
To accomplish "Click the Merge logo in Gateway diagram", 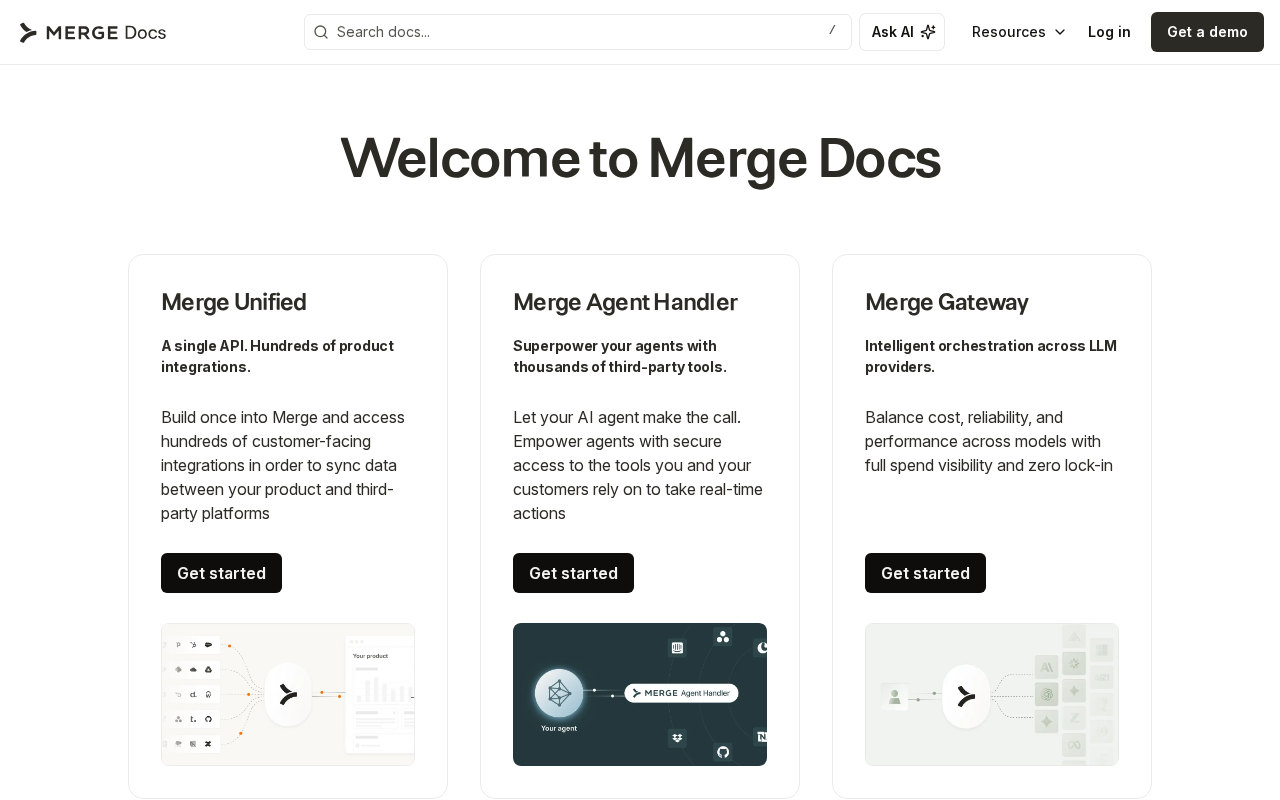I will (966, 696).
